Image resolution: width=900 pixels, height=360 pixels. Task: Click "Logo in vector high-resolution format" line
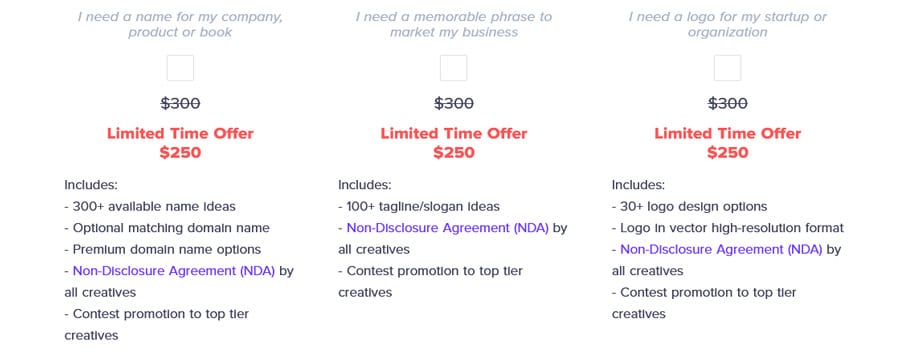click(x=728, y=228)
